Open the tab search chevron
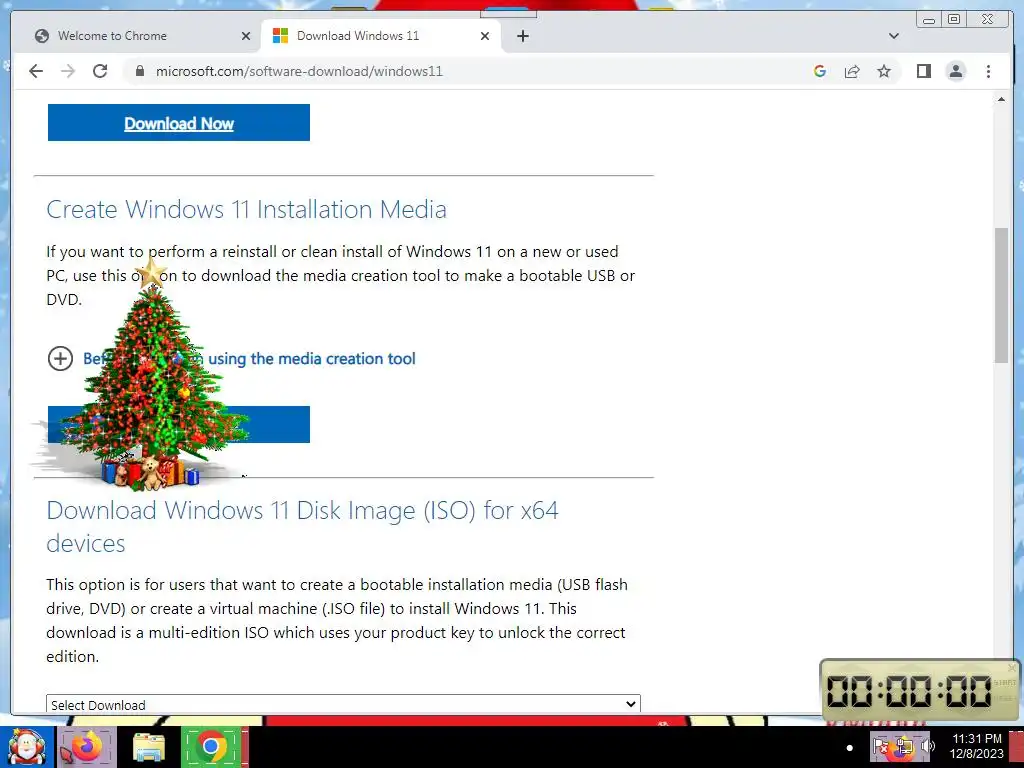The image size is (1024, 768). pyautogui.click(x=893, y=36)
